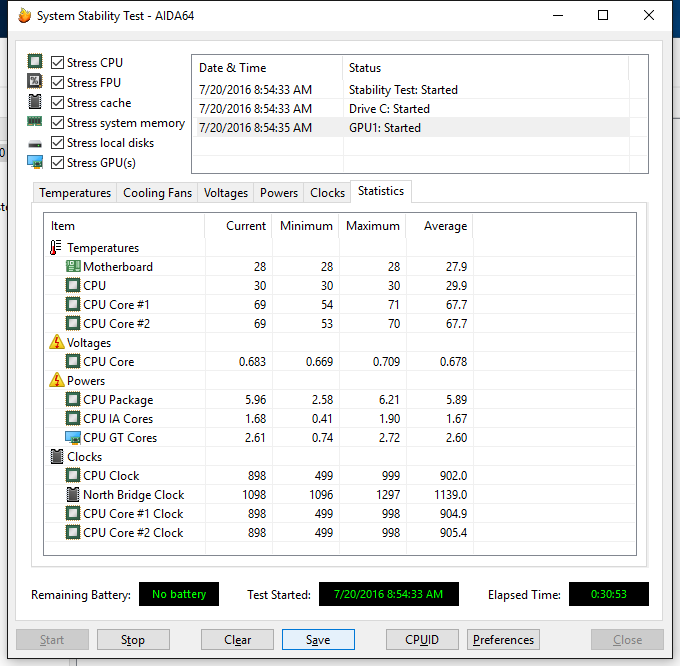Click the AIDA64 flame icon in title bar
This screenshot has height=666, width=680.
point(25,16)
